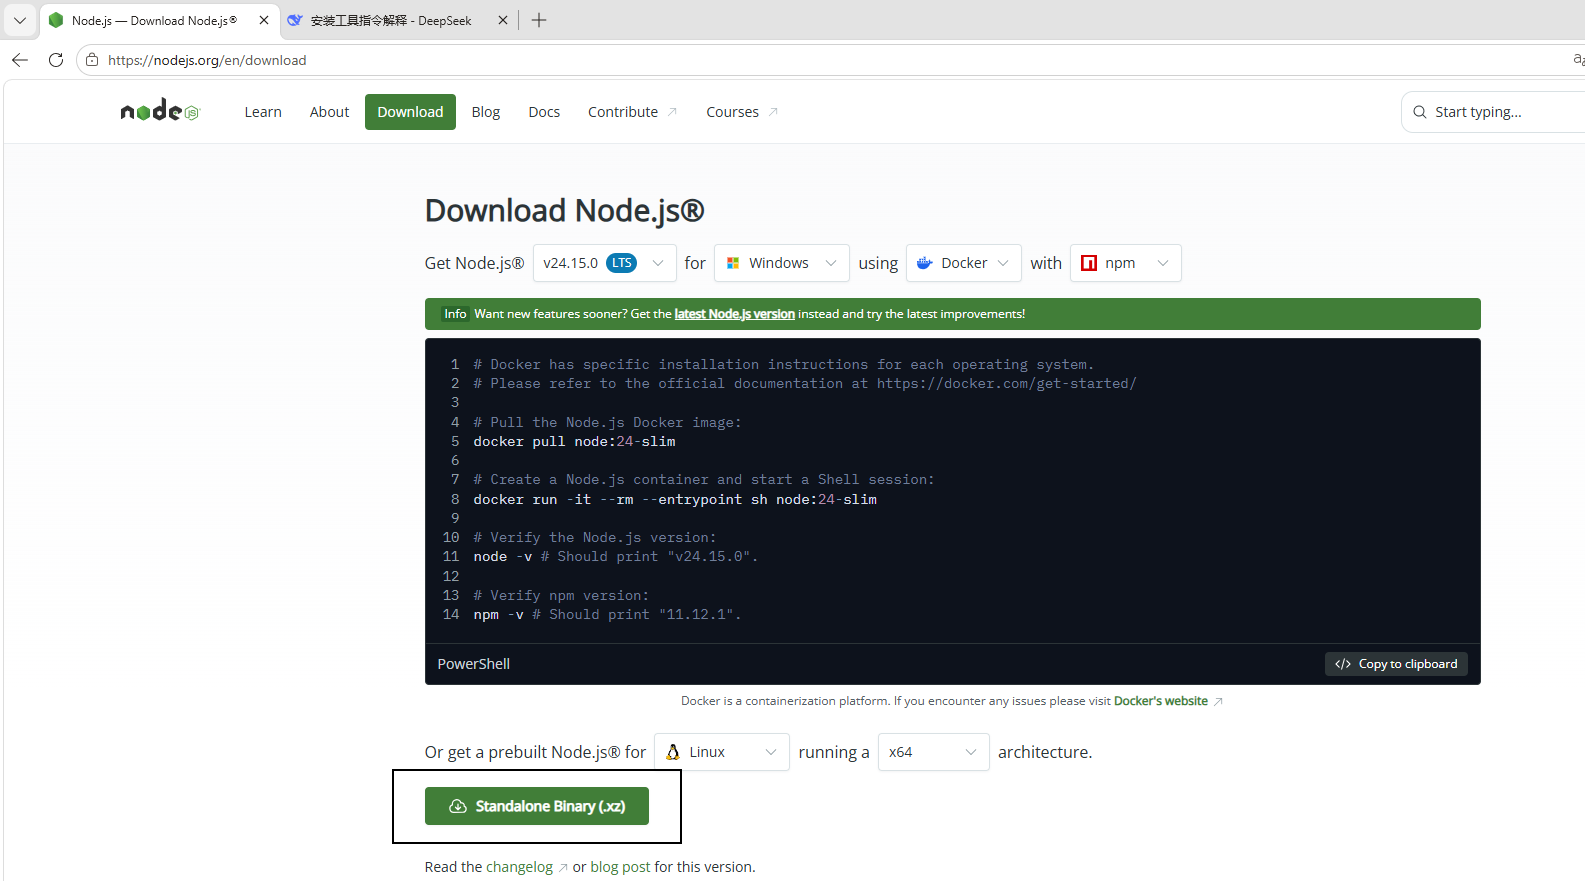This screenshot has width=1585, height=881.
Task: Switch to the DeepSeek browser tab
Action: click(398, 20)
